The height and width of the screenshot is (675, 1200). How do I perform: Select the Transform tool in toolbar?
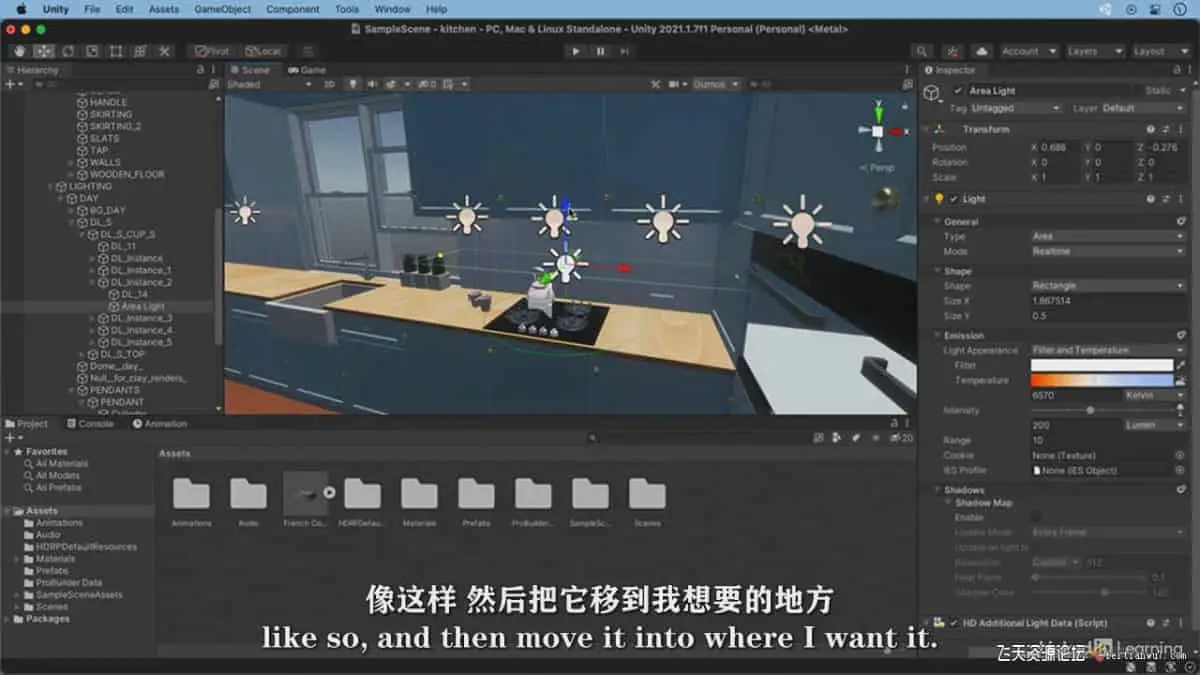[x=140, y=51]
